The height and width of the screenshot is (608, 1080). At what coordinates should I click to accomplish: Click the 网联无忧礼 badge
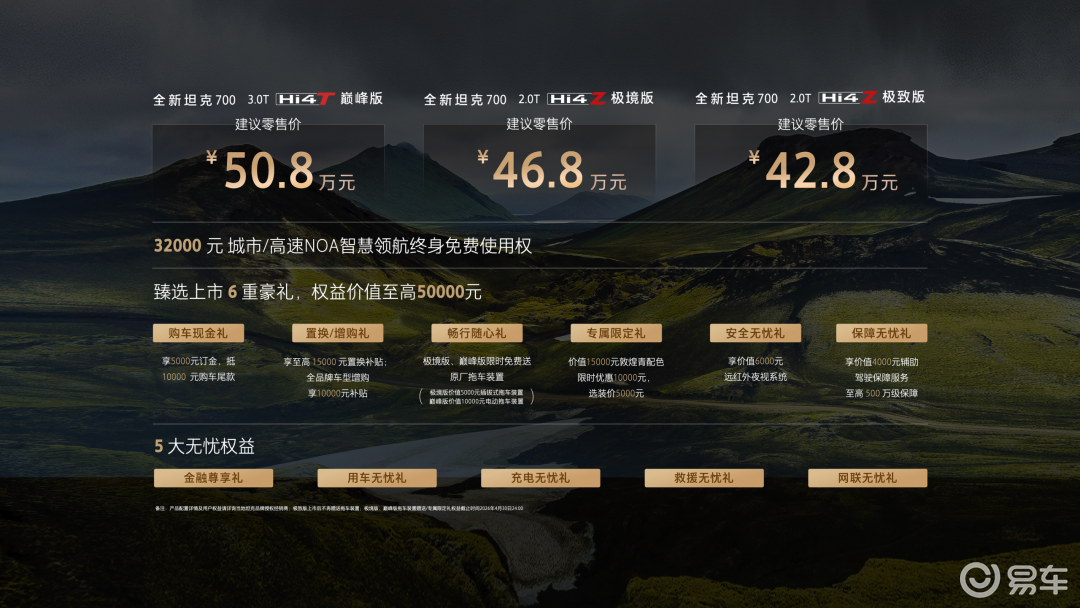867,478
